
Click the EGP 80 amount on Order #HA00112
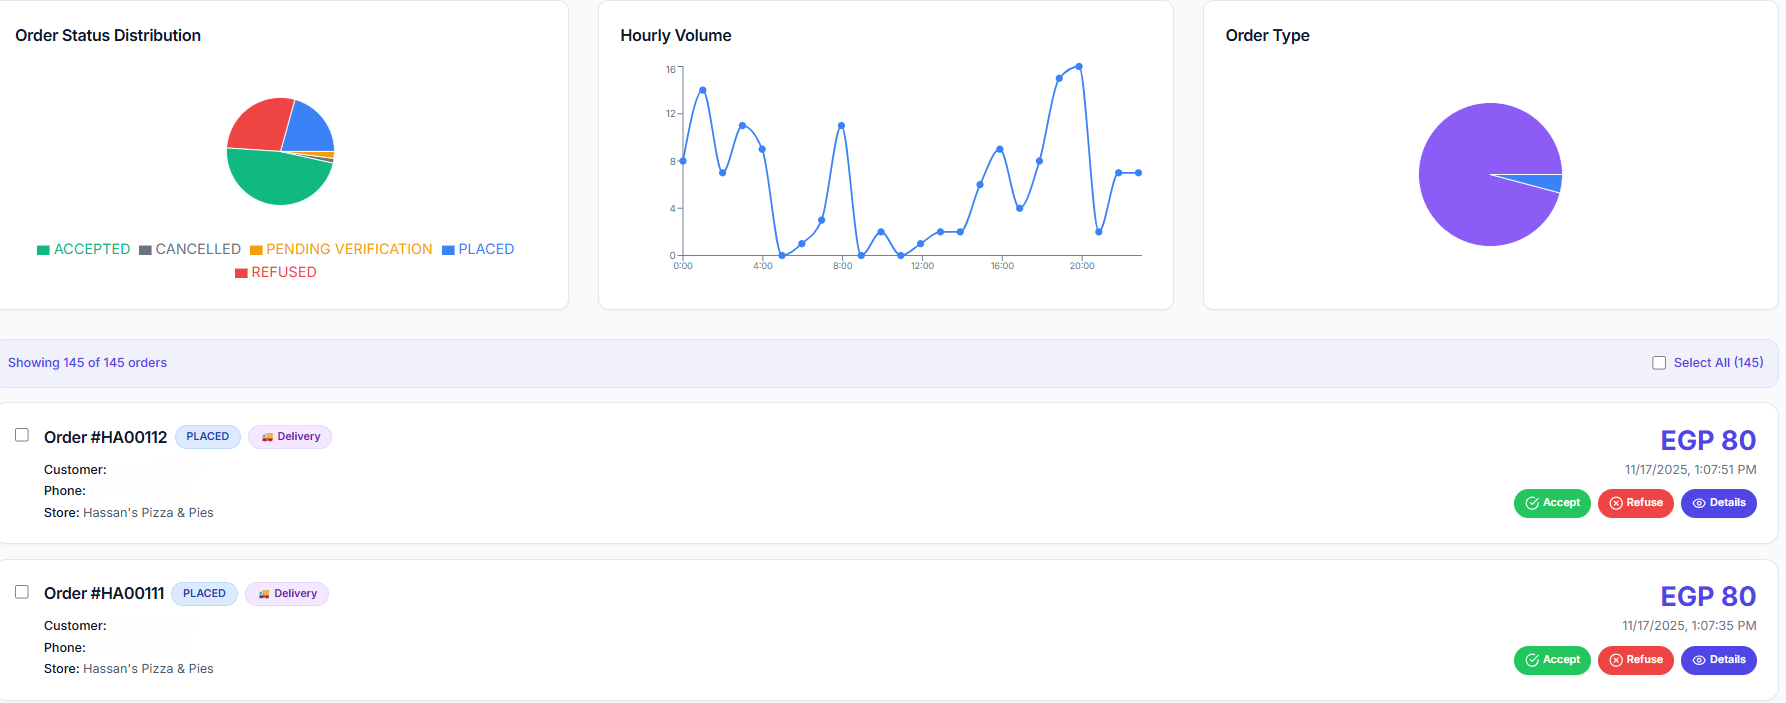(1708, 440)
